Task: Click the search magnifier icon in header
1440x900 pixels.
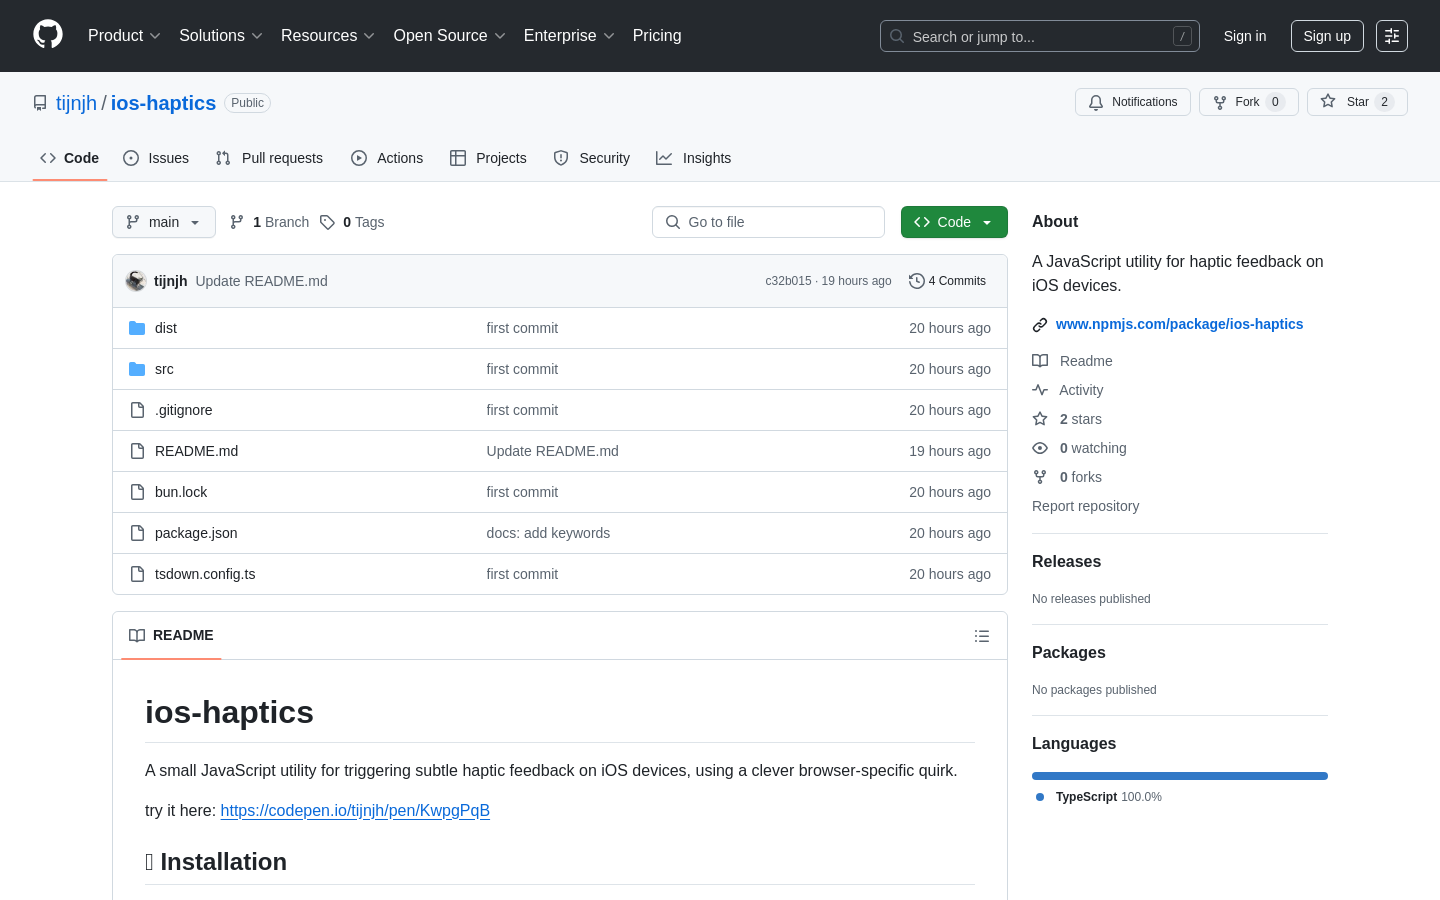Action: (x=897, y=36)
